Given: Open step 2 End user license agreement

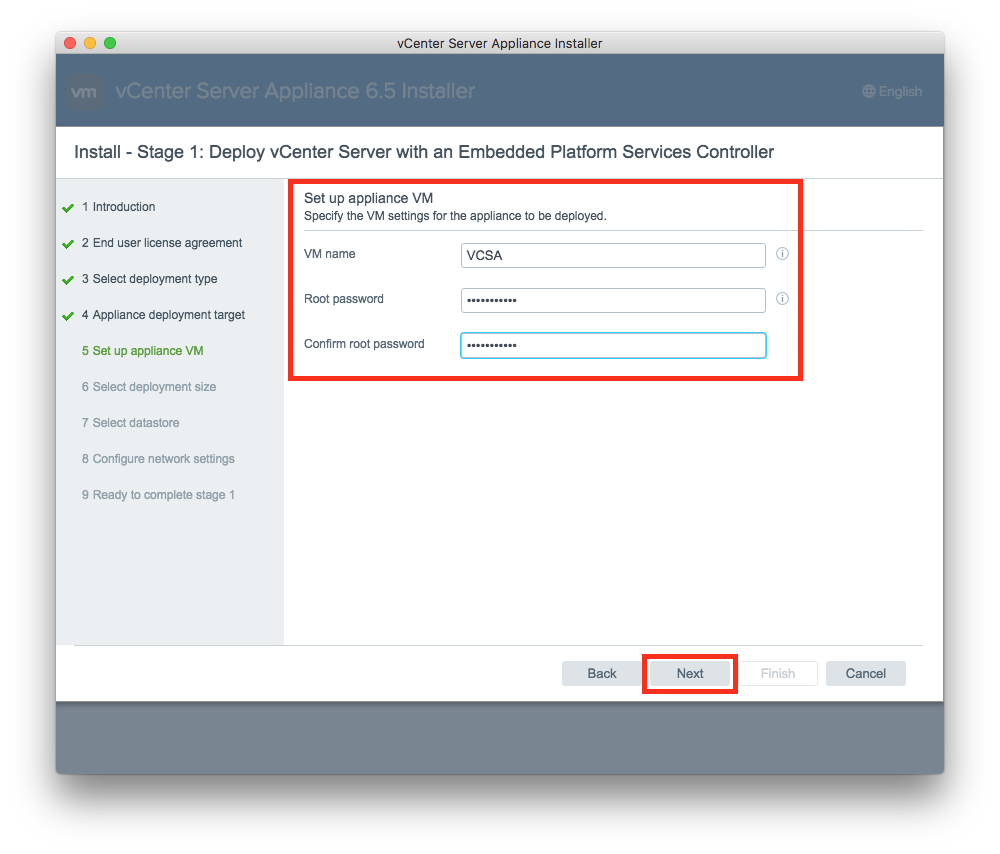Looking at the screenshot, I should pos(162,243).
